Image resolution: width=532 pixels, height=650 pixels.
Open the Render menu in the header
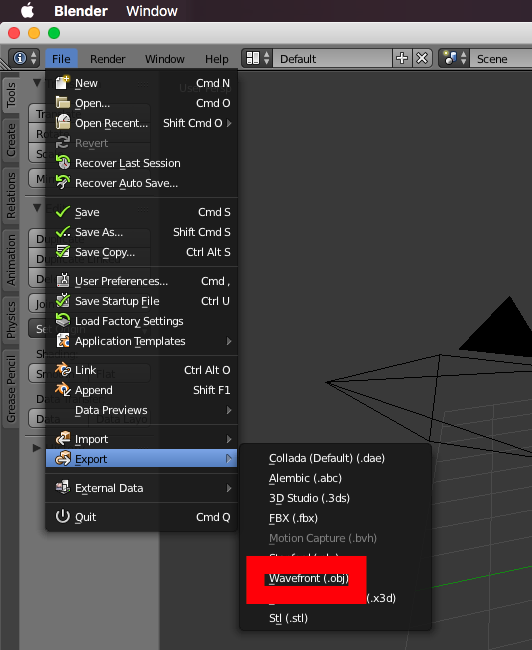107,59
